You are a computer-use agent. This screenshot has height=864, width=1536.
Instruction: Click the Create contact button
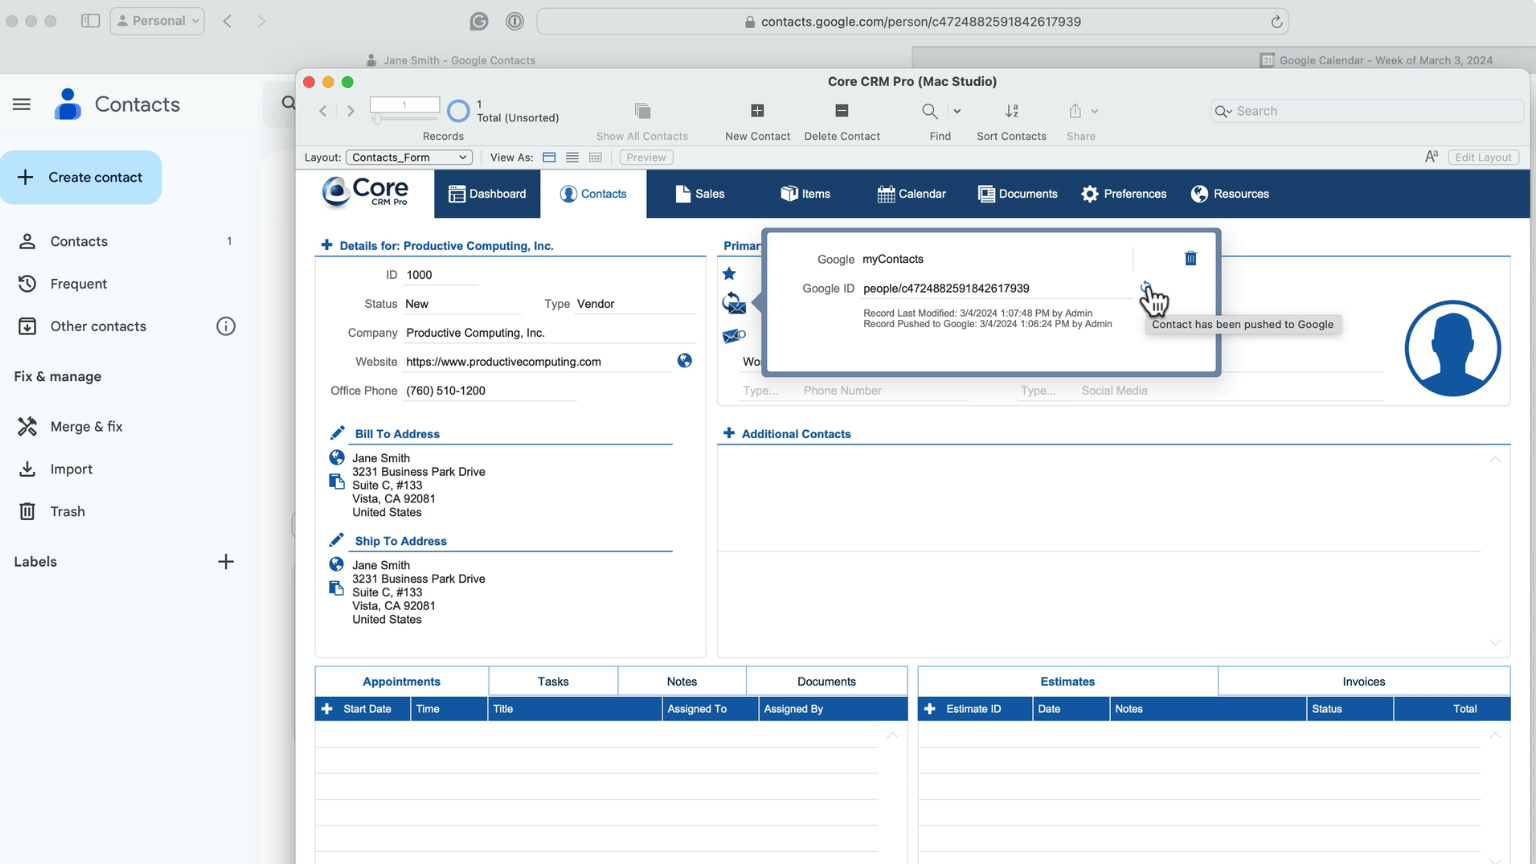pos(81,177)
